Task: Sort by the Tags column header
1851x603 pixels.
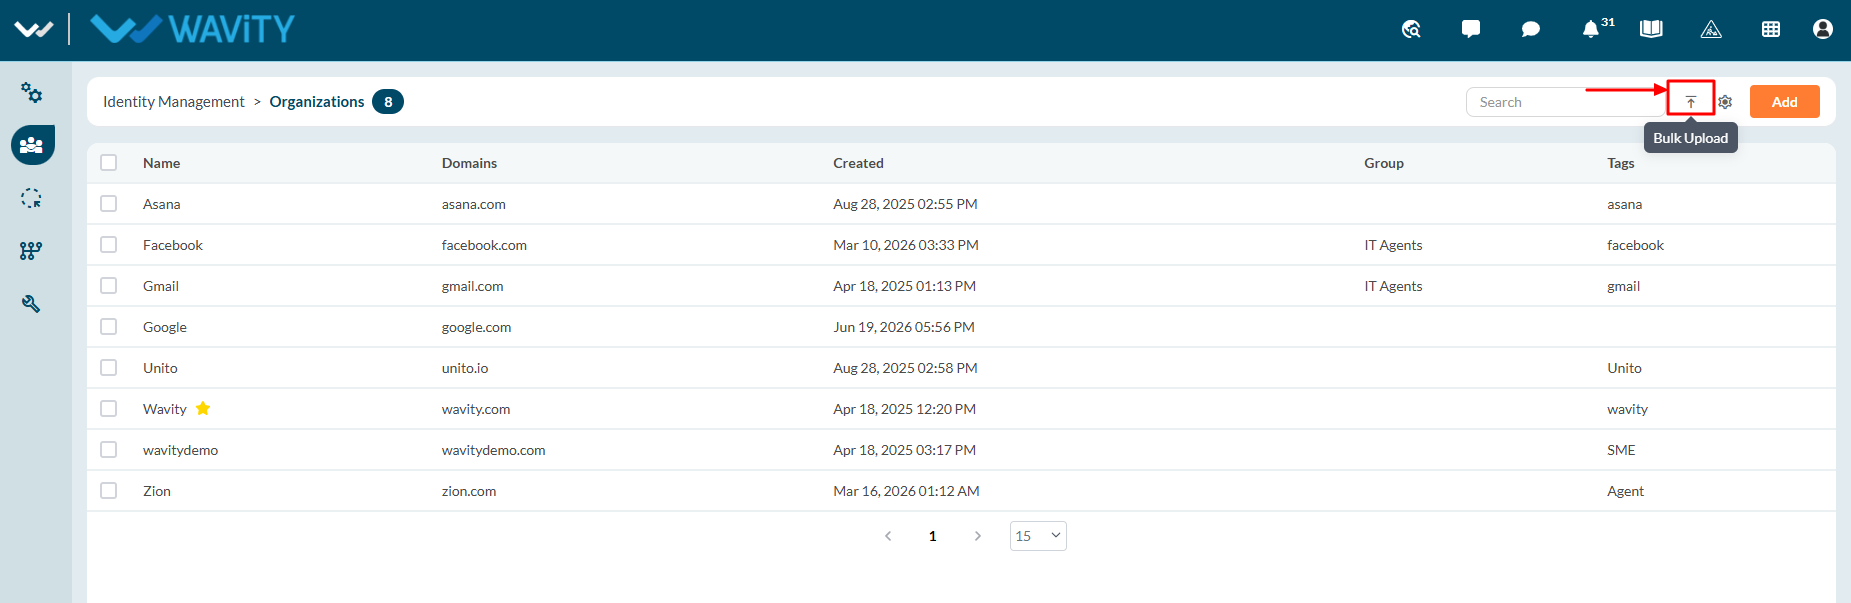Action: coord(1621,163)
